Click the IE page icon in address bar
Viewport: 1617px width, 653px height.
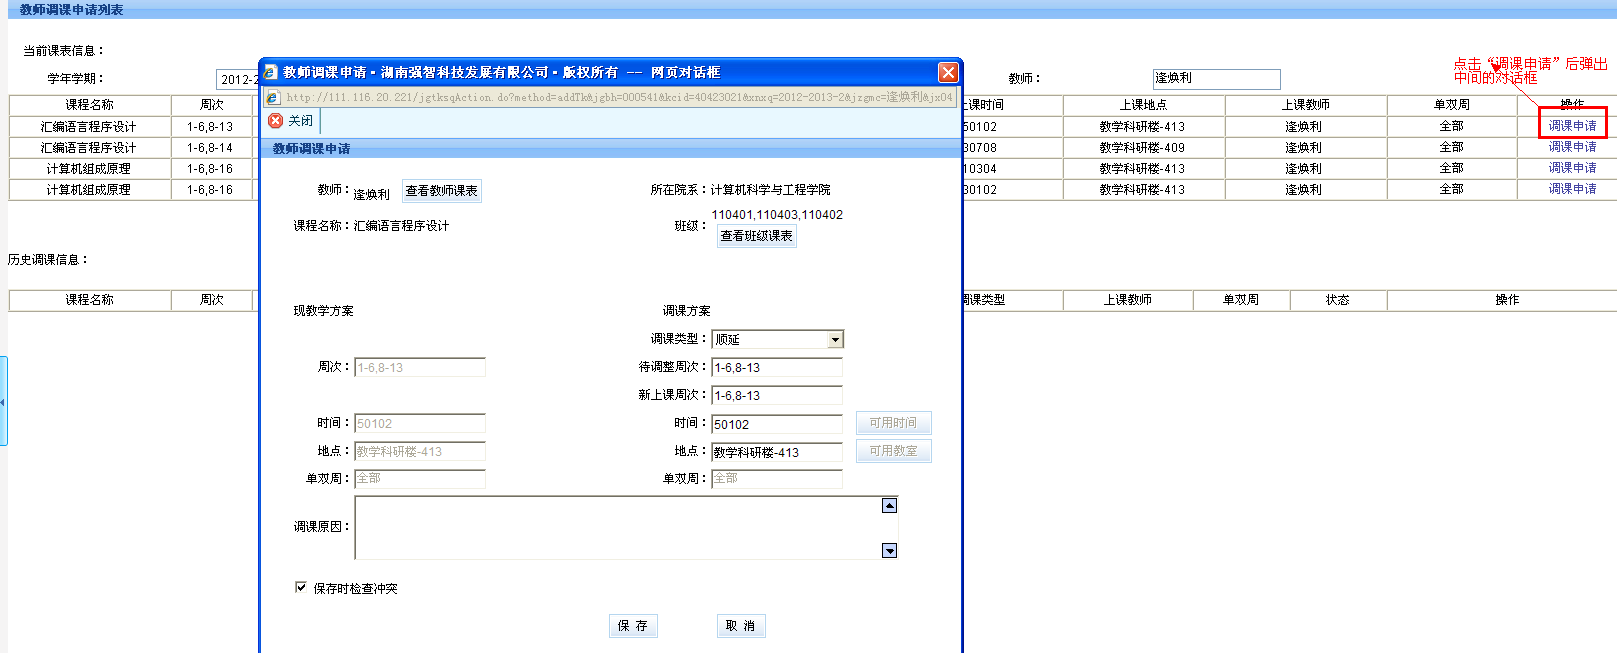coord(273,97)
